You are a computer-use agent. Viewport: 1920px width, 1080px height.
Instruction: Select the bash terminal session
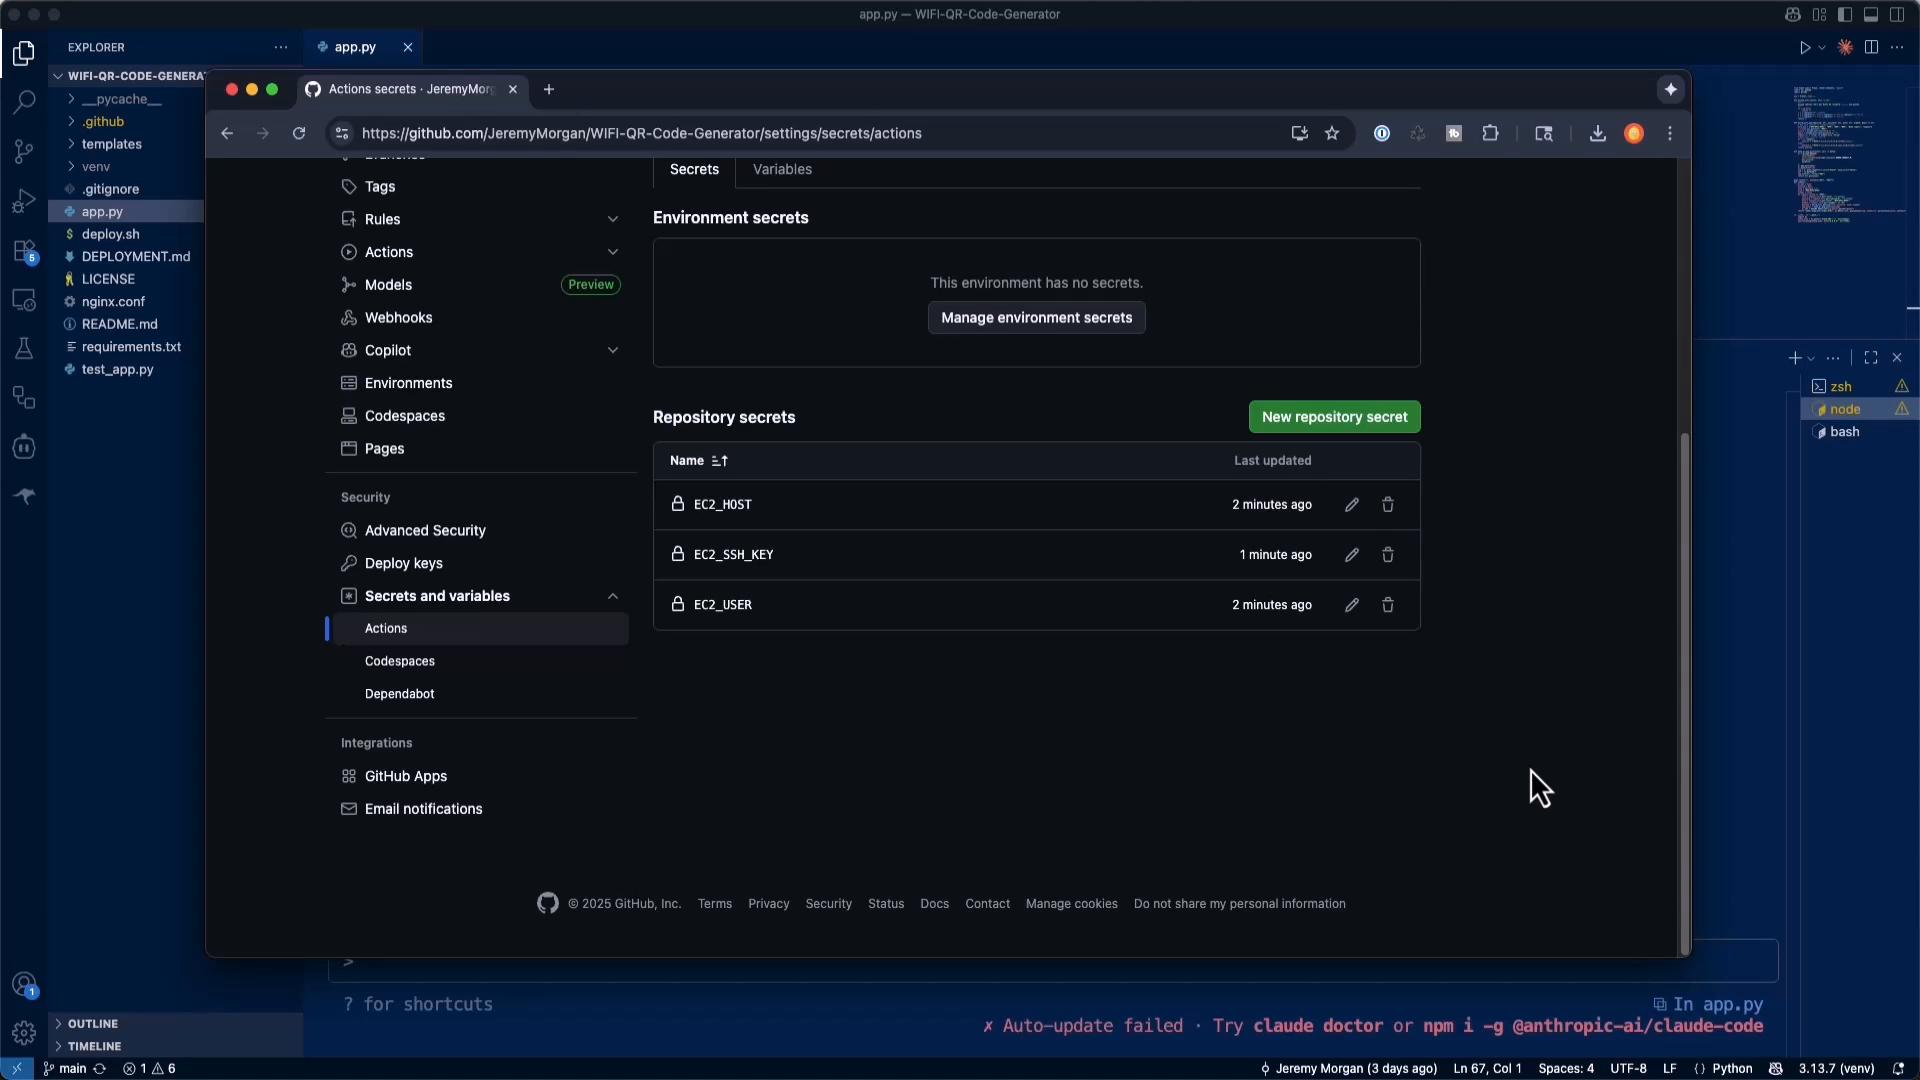pos(1844,432)
